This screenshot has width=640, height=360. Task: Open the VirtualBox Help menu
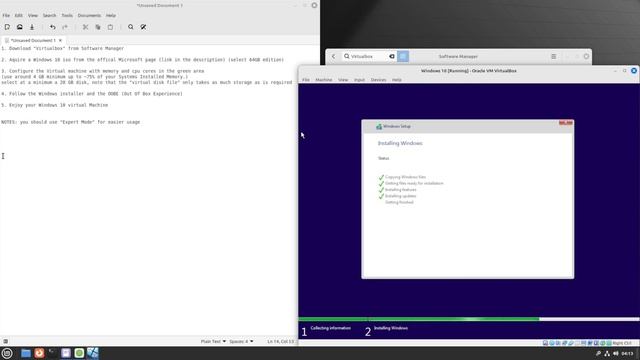[397, 80]
